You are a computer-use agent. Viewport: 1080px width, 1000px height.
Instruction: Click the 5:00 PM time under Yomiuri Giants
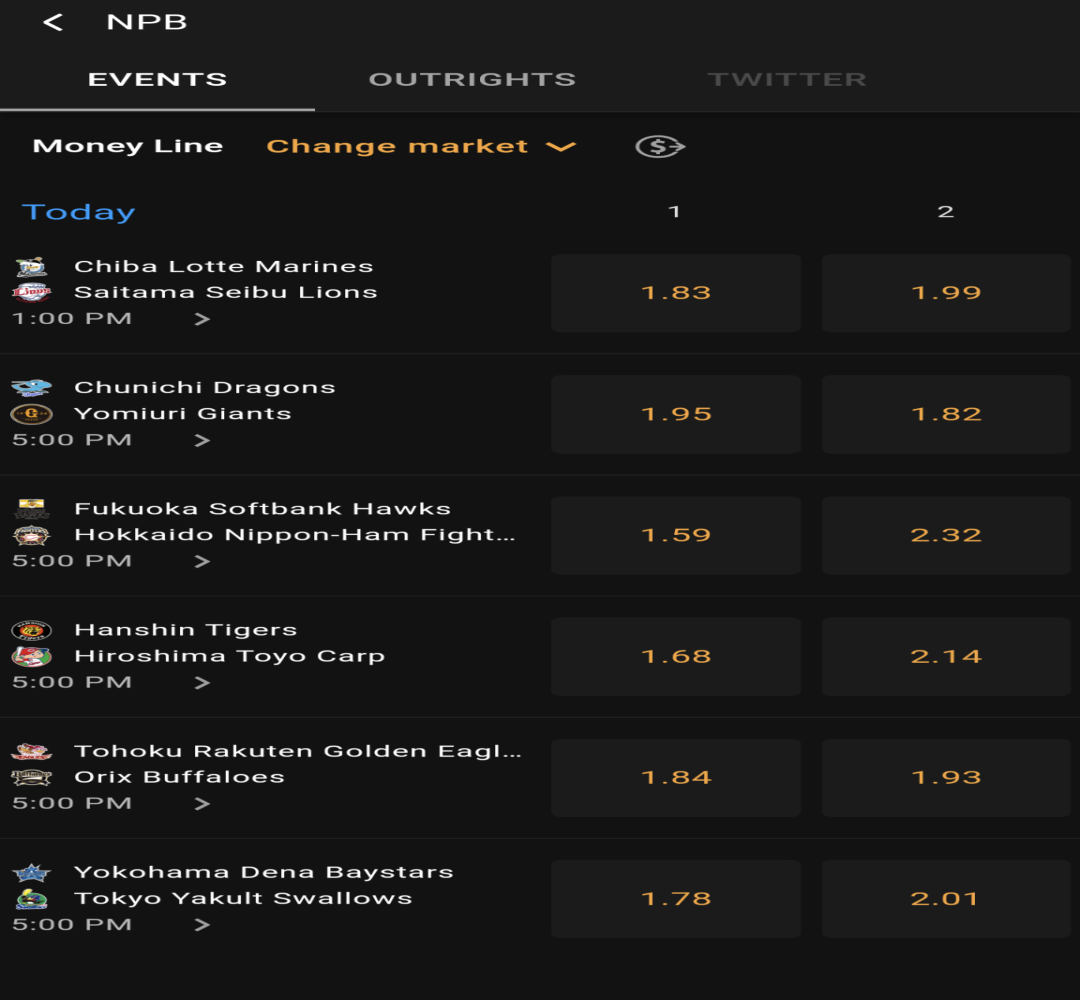point(72,440)
